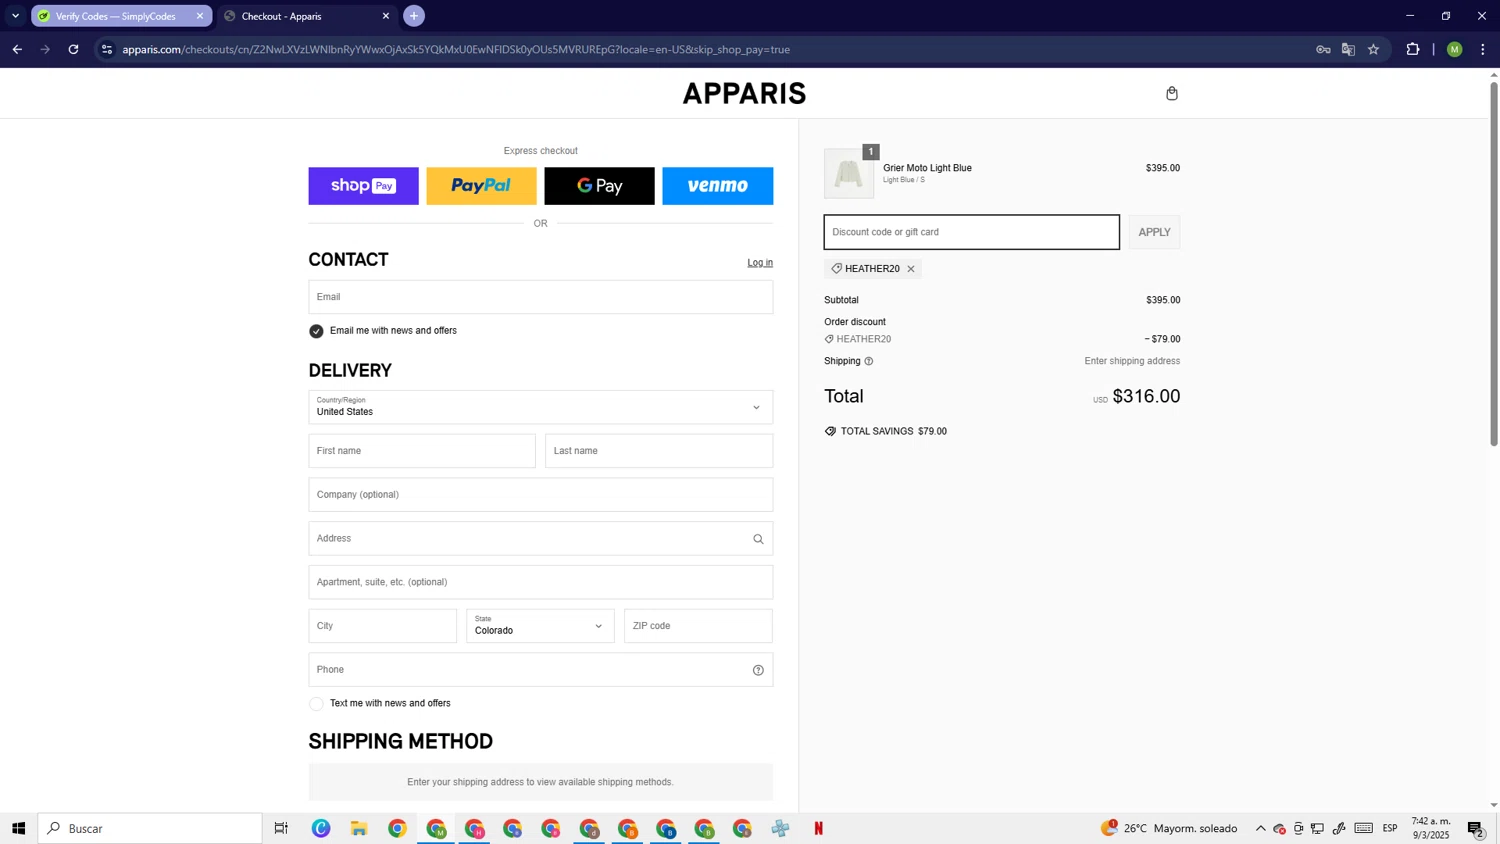Image resolution: width=1500 pixels, height=844 pixels.
Task: Click the shipping info question mark icon
Action: coord(869,361)
